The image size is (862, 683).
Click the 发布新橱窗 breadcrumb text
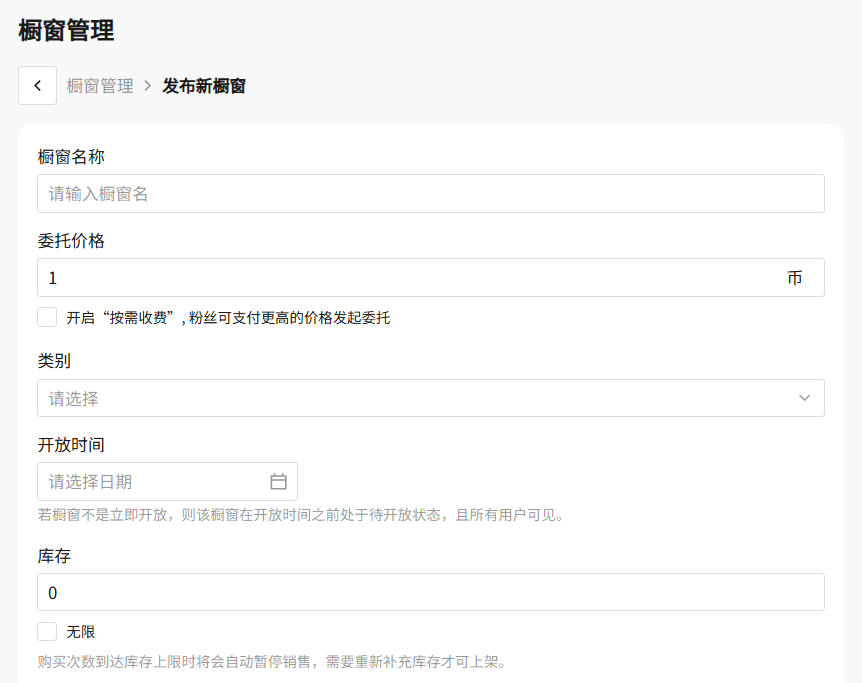(203, 86)
